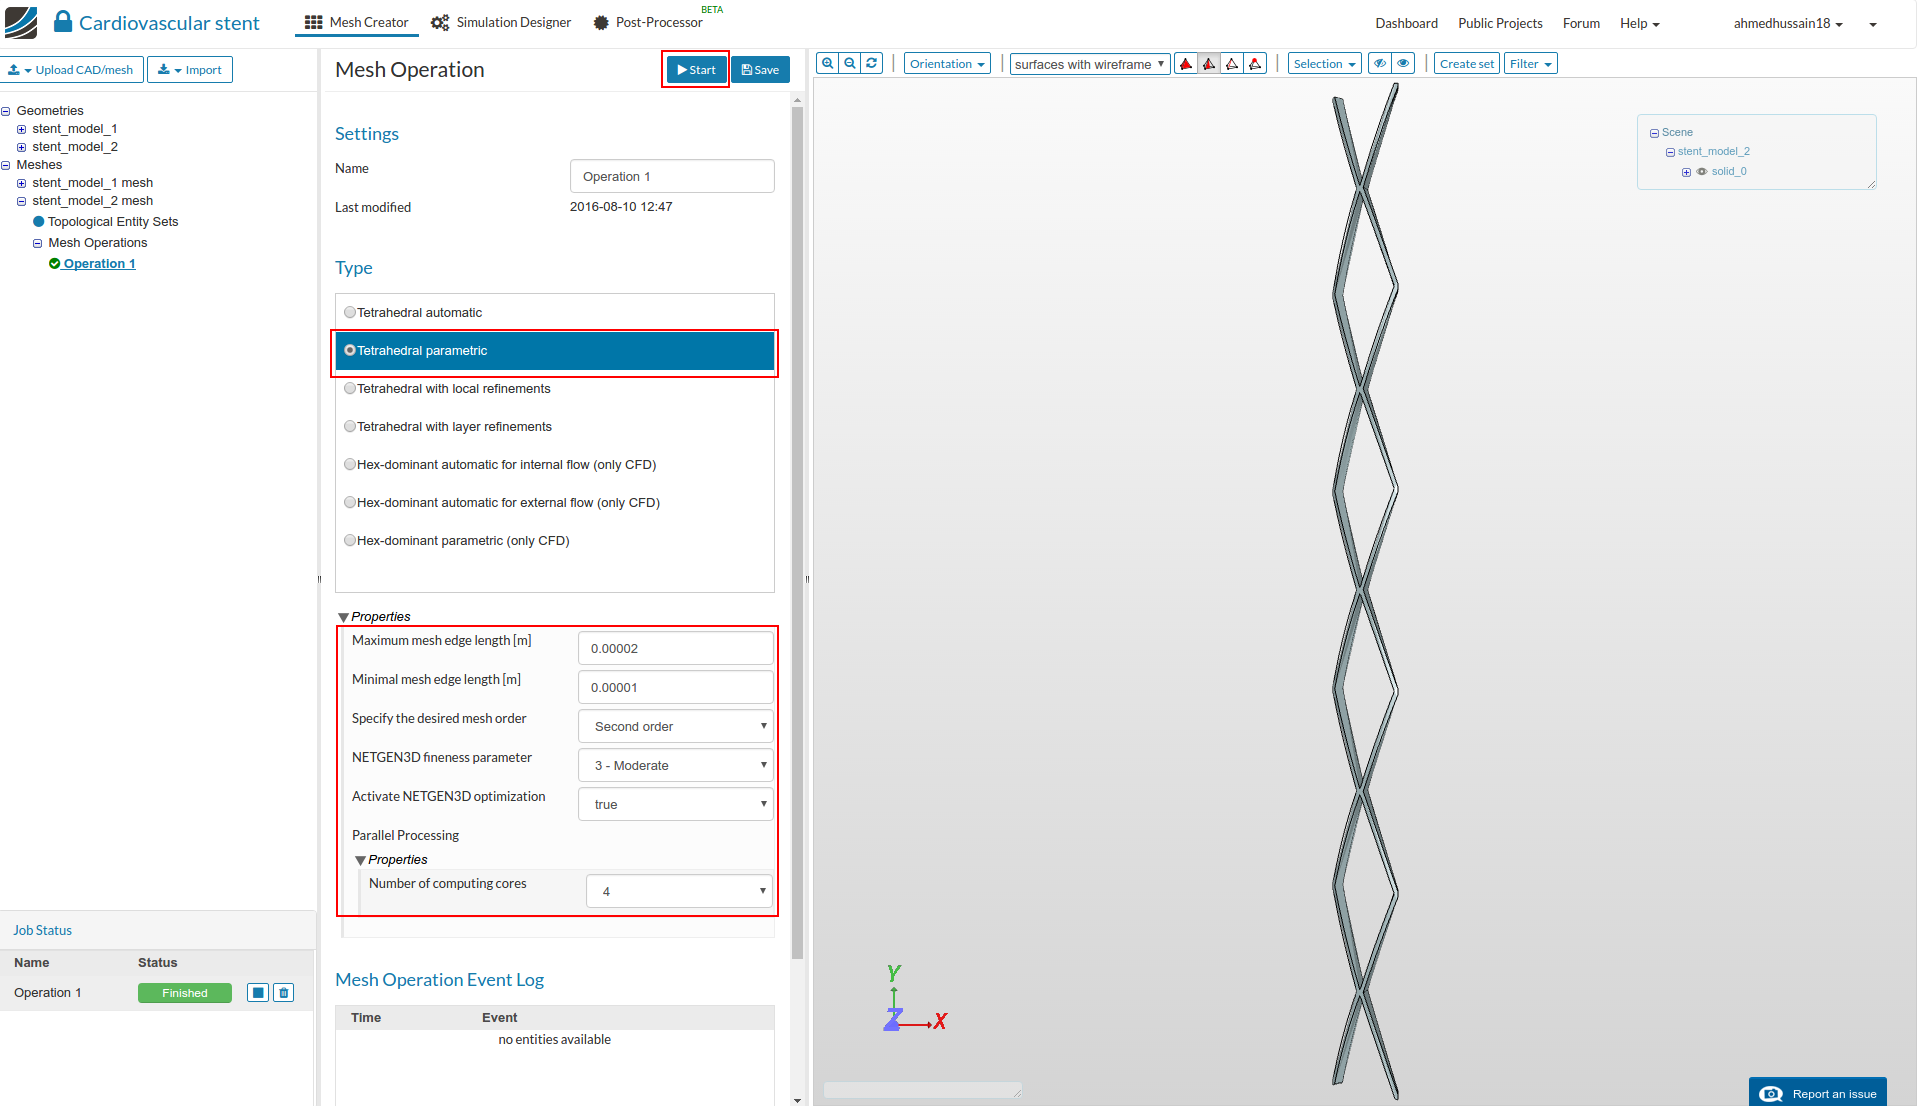Expand the stent_model_1 mesh node
The height and width of the screenshot is (1106, 1917).
(x=21, y=183)
